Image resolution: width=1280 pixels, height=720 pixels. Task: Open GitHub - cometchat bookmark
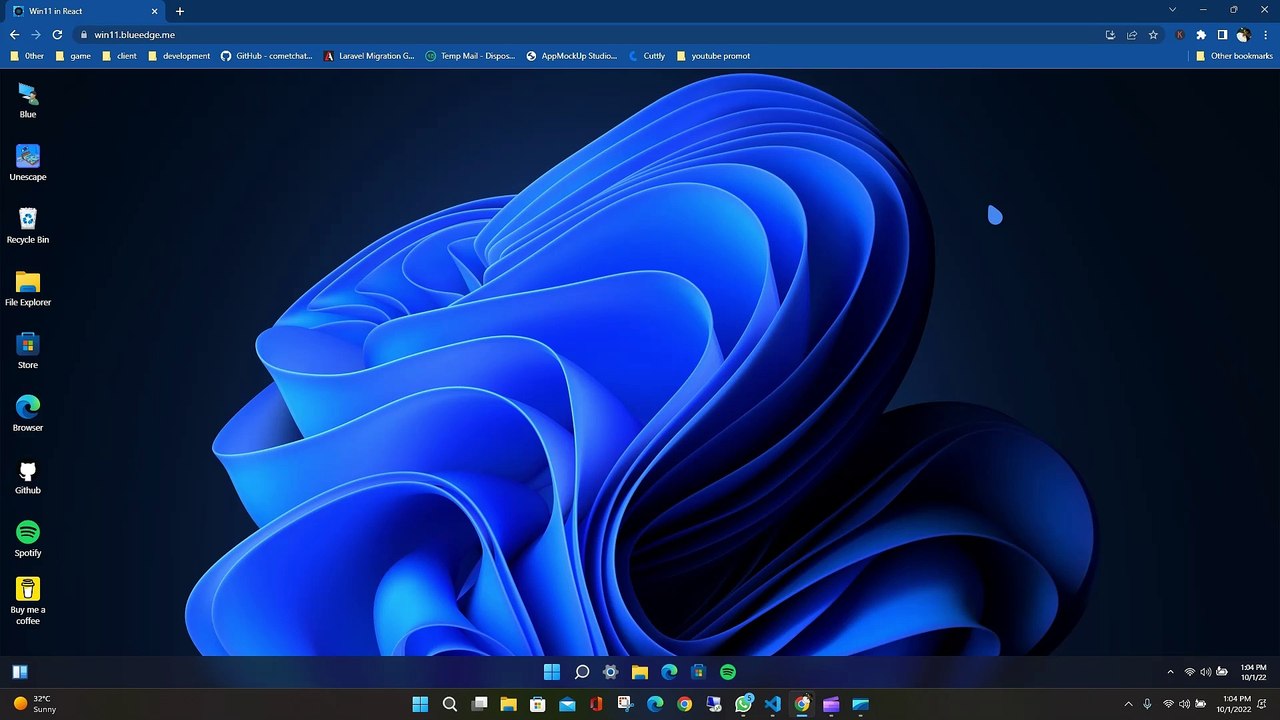point(267,56)
